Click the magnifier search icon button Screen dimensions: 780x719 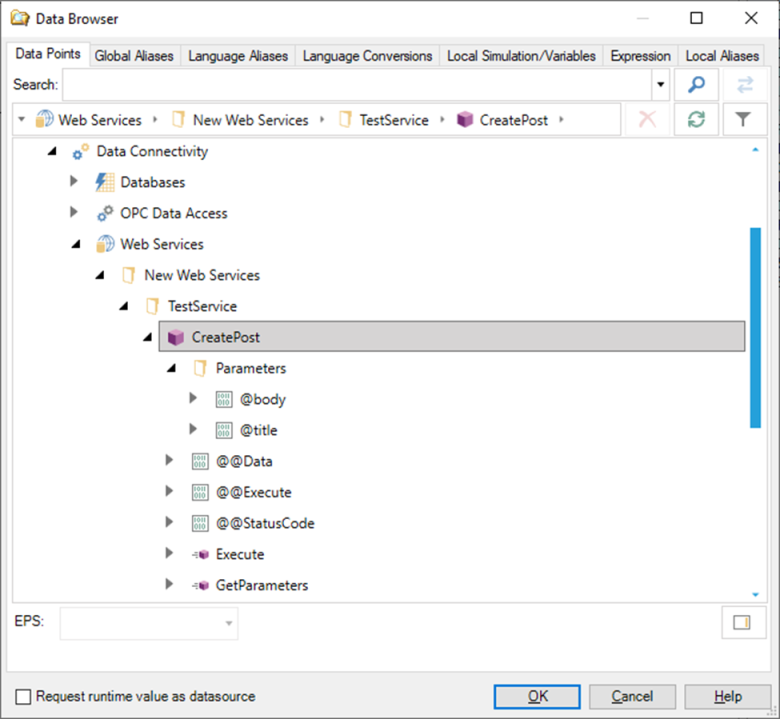[x=696, y=86]
